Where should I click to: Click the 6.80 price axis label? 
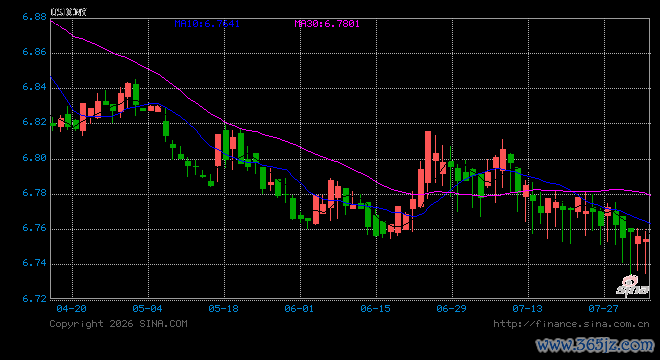coord(34,158)
